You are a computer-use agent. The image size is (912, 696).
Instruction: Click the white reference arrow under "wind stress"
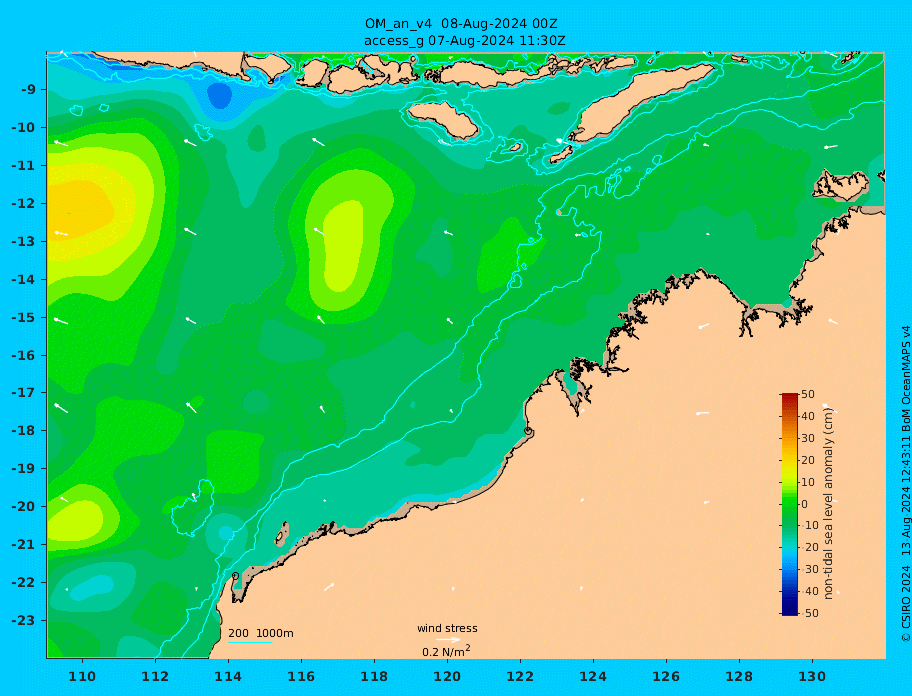pos(448,640)
